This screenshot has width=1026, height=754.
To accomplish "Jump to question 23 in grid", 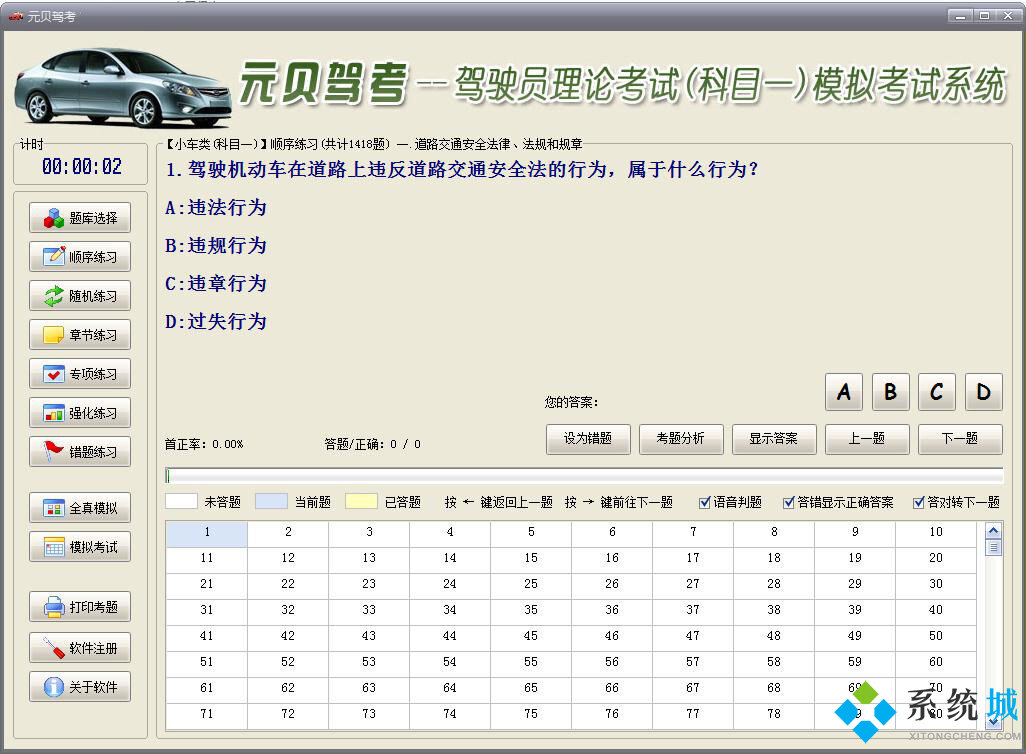I will tap(369, 584).
